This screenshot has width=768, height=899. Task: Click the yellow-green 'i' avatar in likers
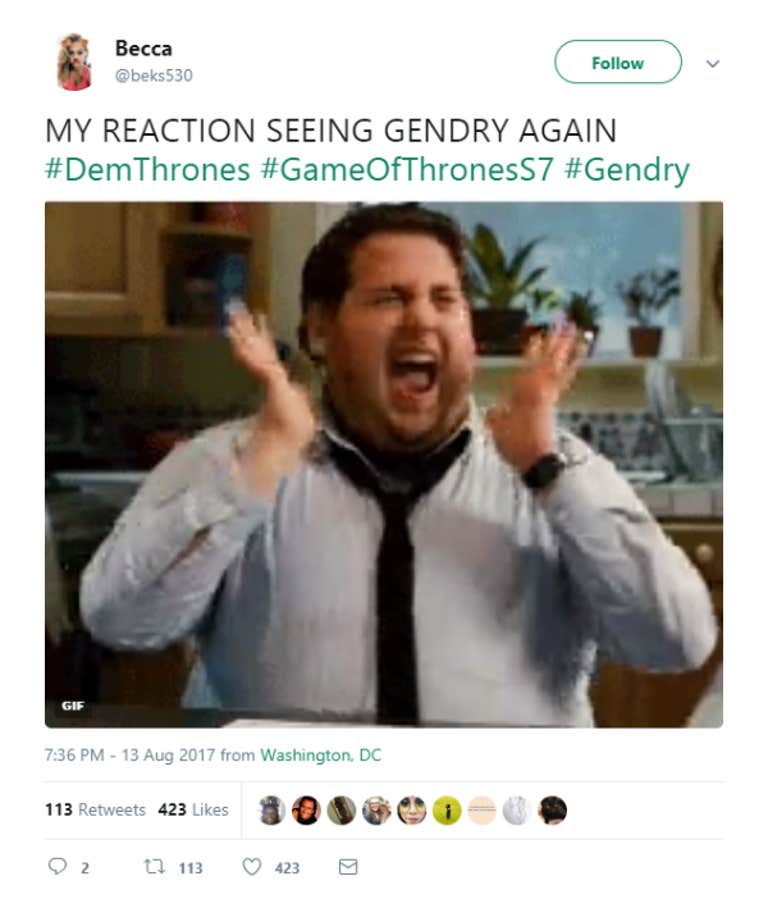click(x=447, y=810)
